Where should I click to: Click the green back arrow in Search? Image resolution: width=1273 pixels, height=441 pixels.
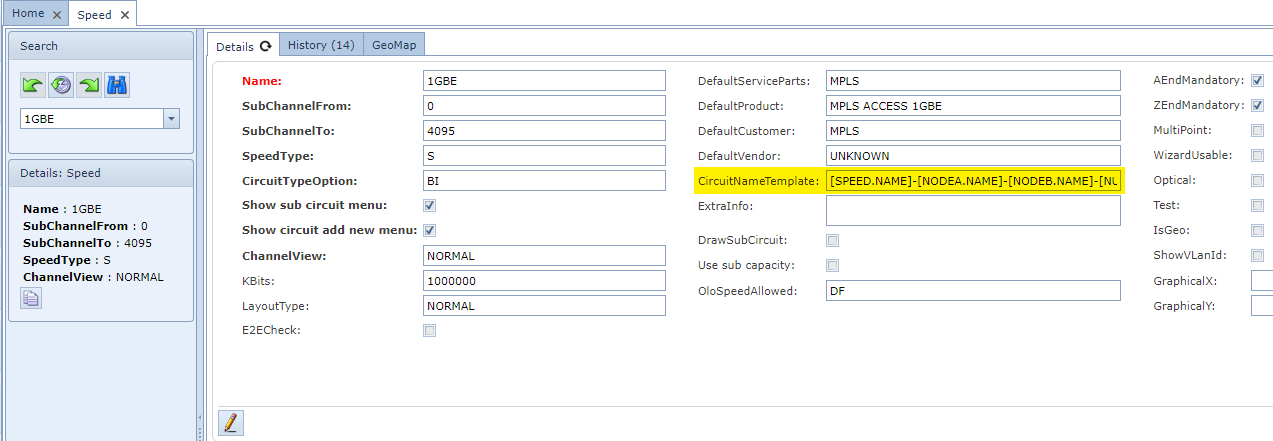pos(33,86)
